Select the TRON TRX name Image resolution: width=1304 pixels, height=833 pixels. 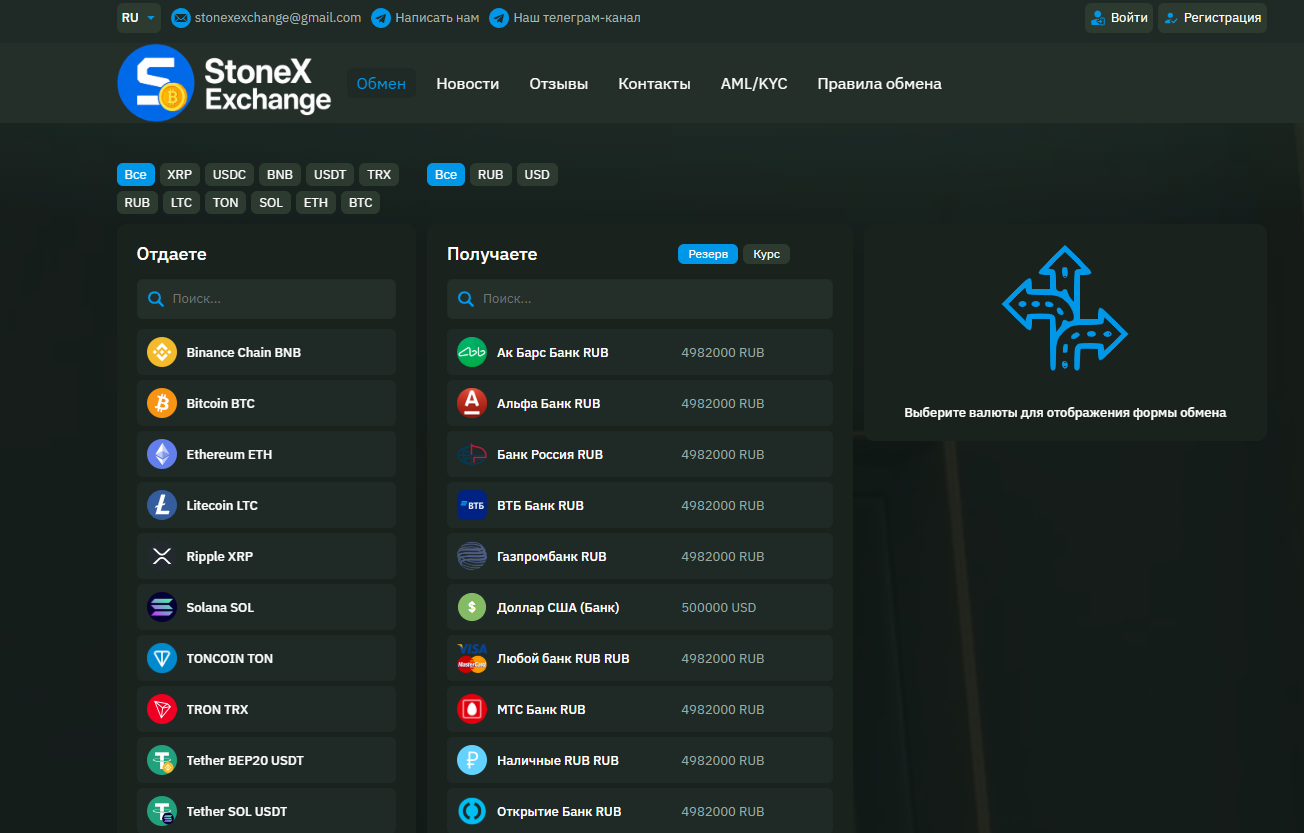click(x=217, y=710)
